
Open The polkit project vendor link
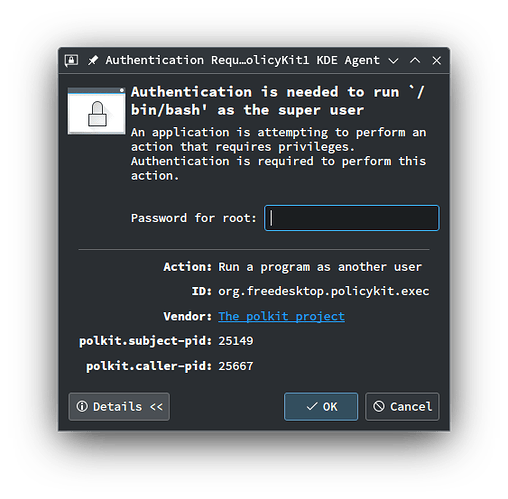pos(281,316)
